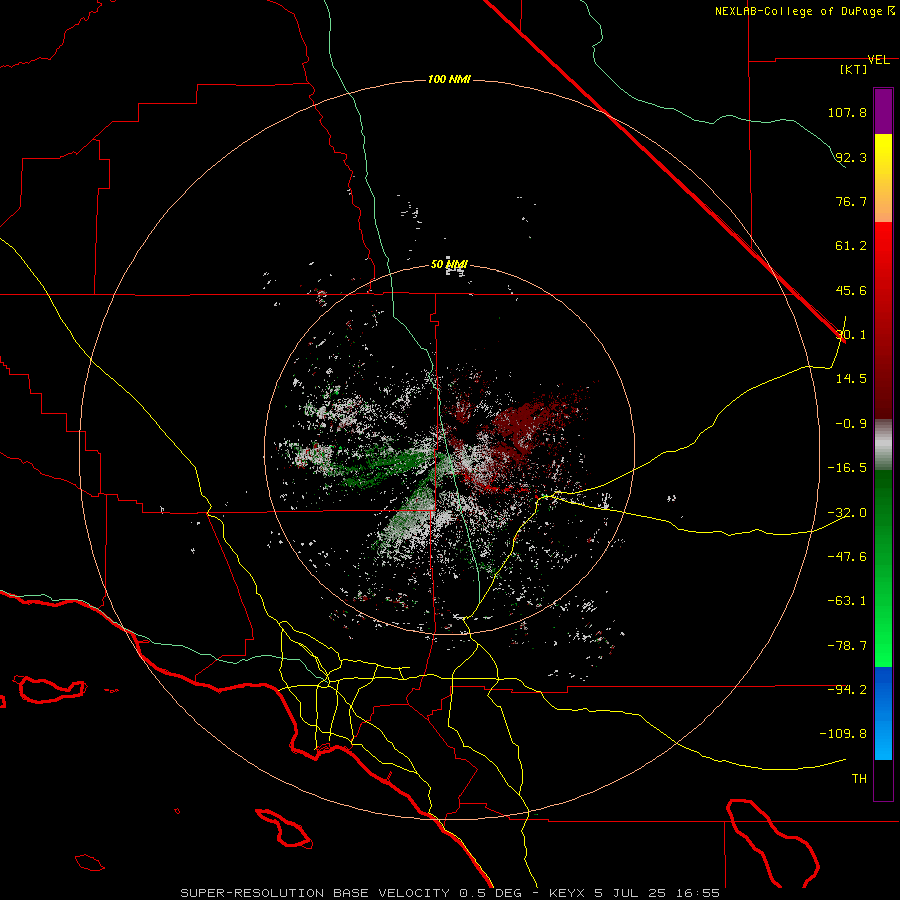The height and width of the screenshot is (900, 900).
Task: Click the gray near-zero color bar segment
Action: (883, 444)
